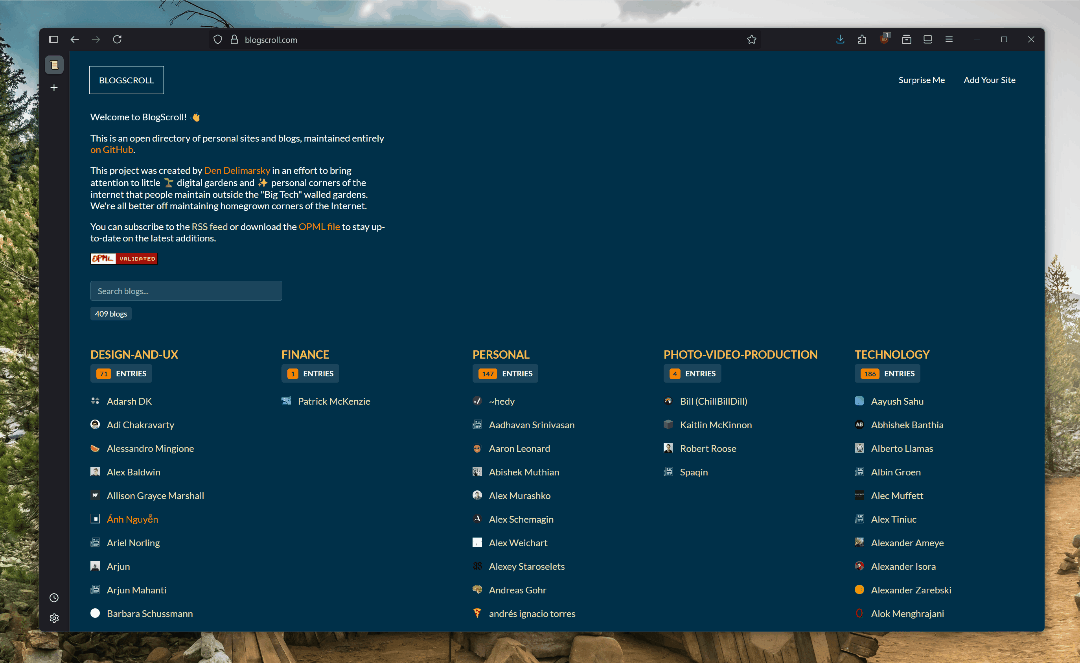Click the browser back arrow
The image size is (1080, 663).
(x=74, y=40)
